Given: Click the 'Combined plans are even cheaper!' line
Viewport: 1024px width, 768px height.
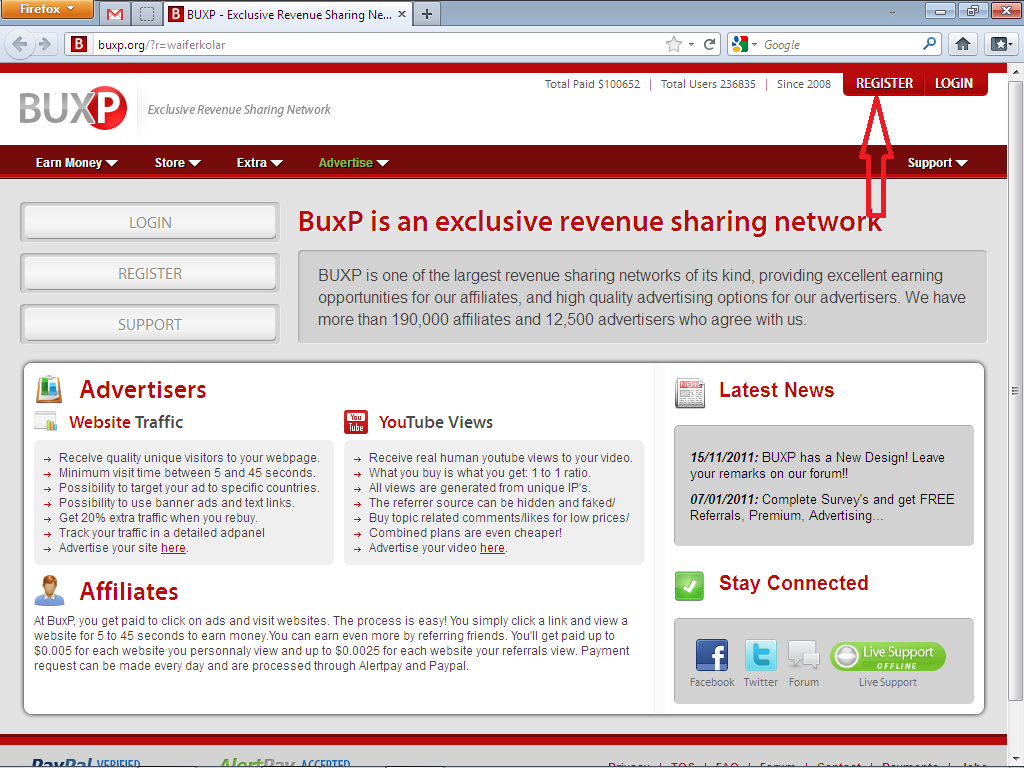Looking at the screenshot, I should point(465,533).
